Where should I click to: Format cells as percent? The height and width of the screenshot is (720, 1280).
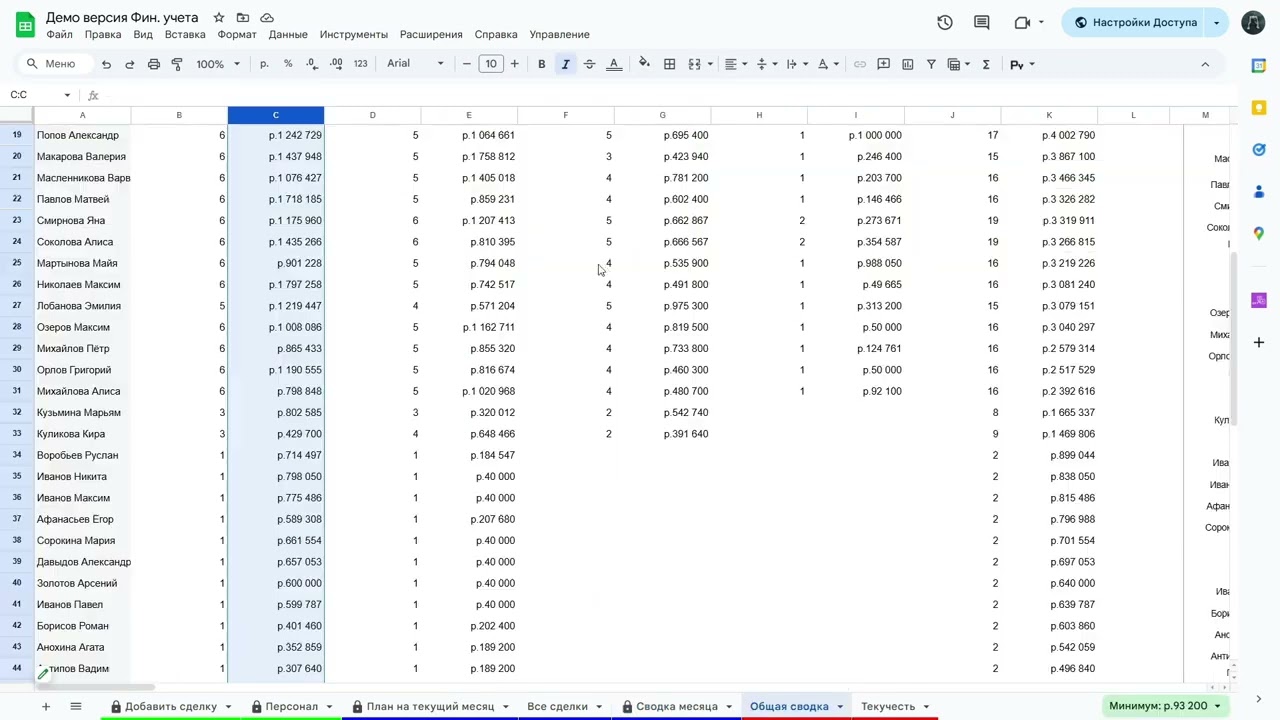point(288,64)
